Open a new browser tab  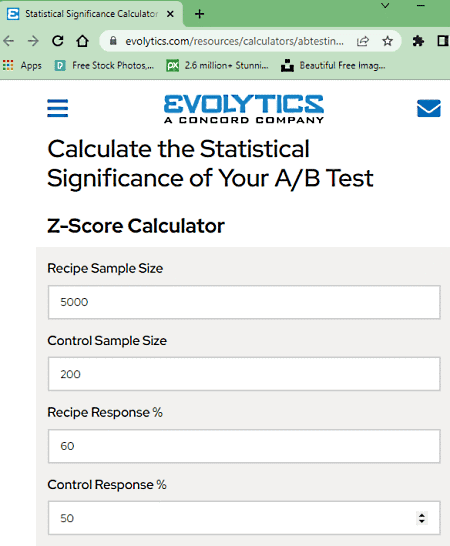[200, 14]
